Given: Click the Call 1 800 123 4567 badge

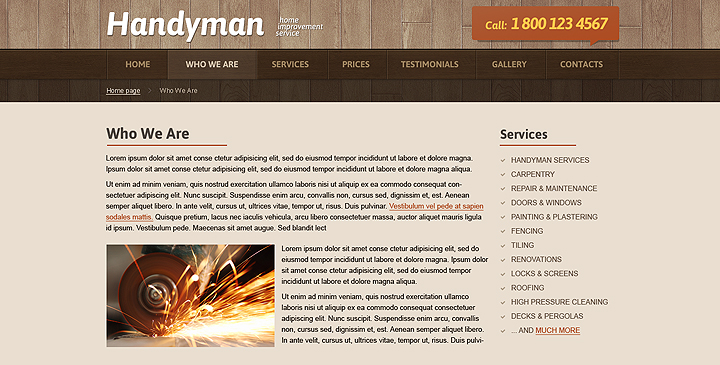Looking at the screenshot, I should [546, 24].
